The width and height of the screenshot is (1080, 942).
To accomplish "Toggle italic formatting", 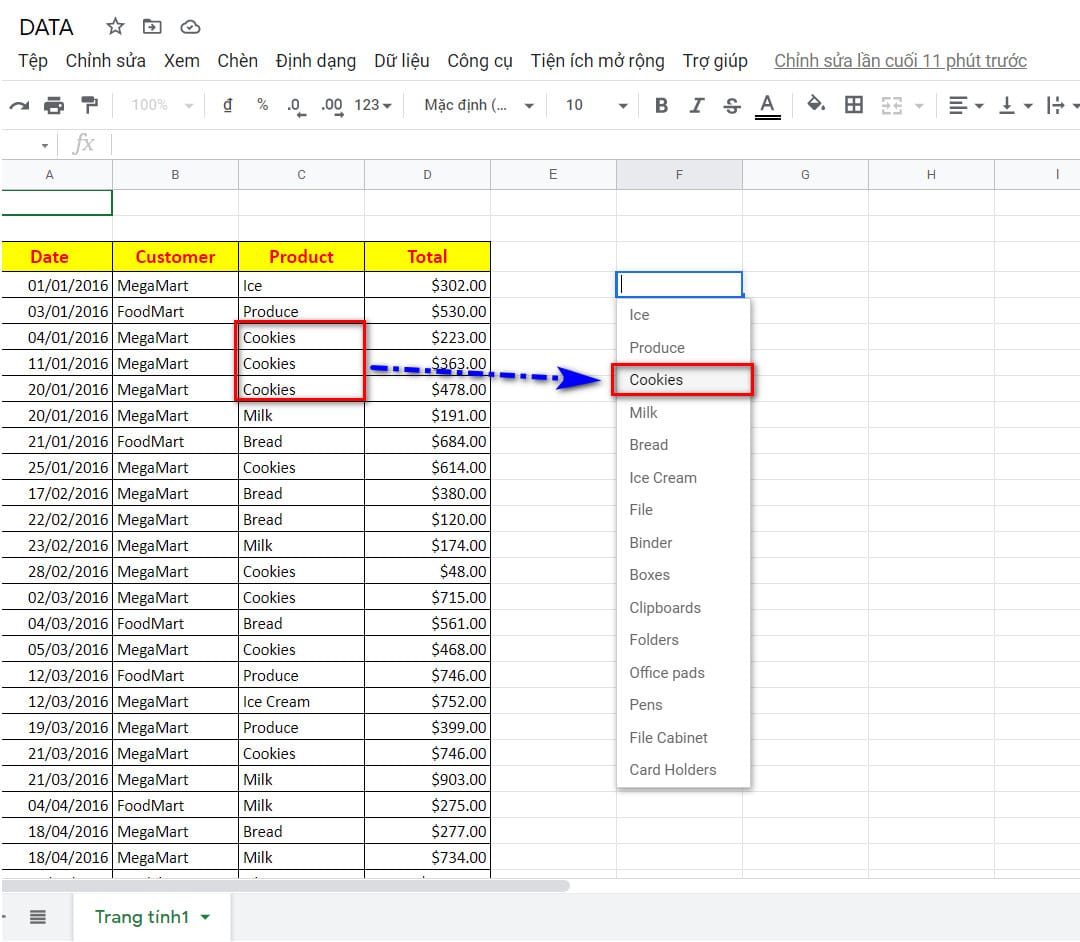I will (x=697, y=105).
